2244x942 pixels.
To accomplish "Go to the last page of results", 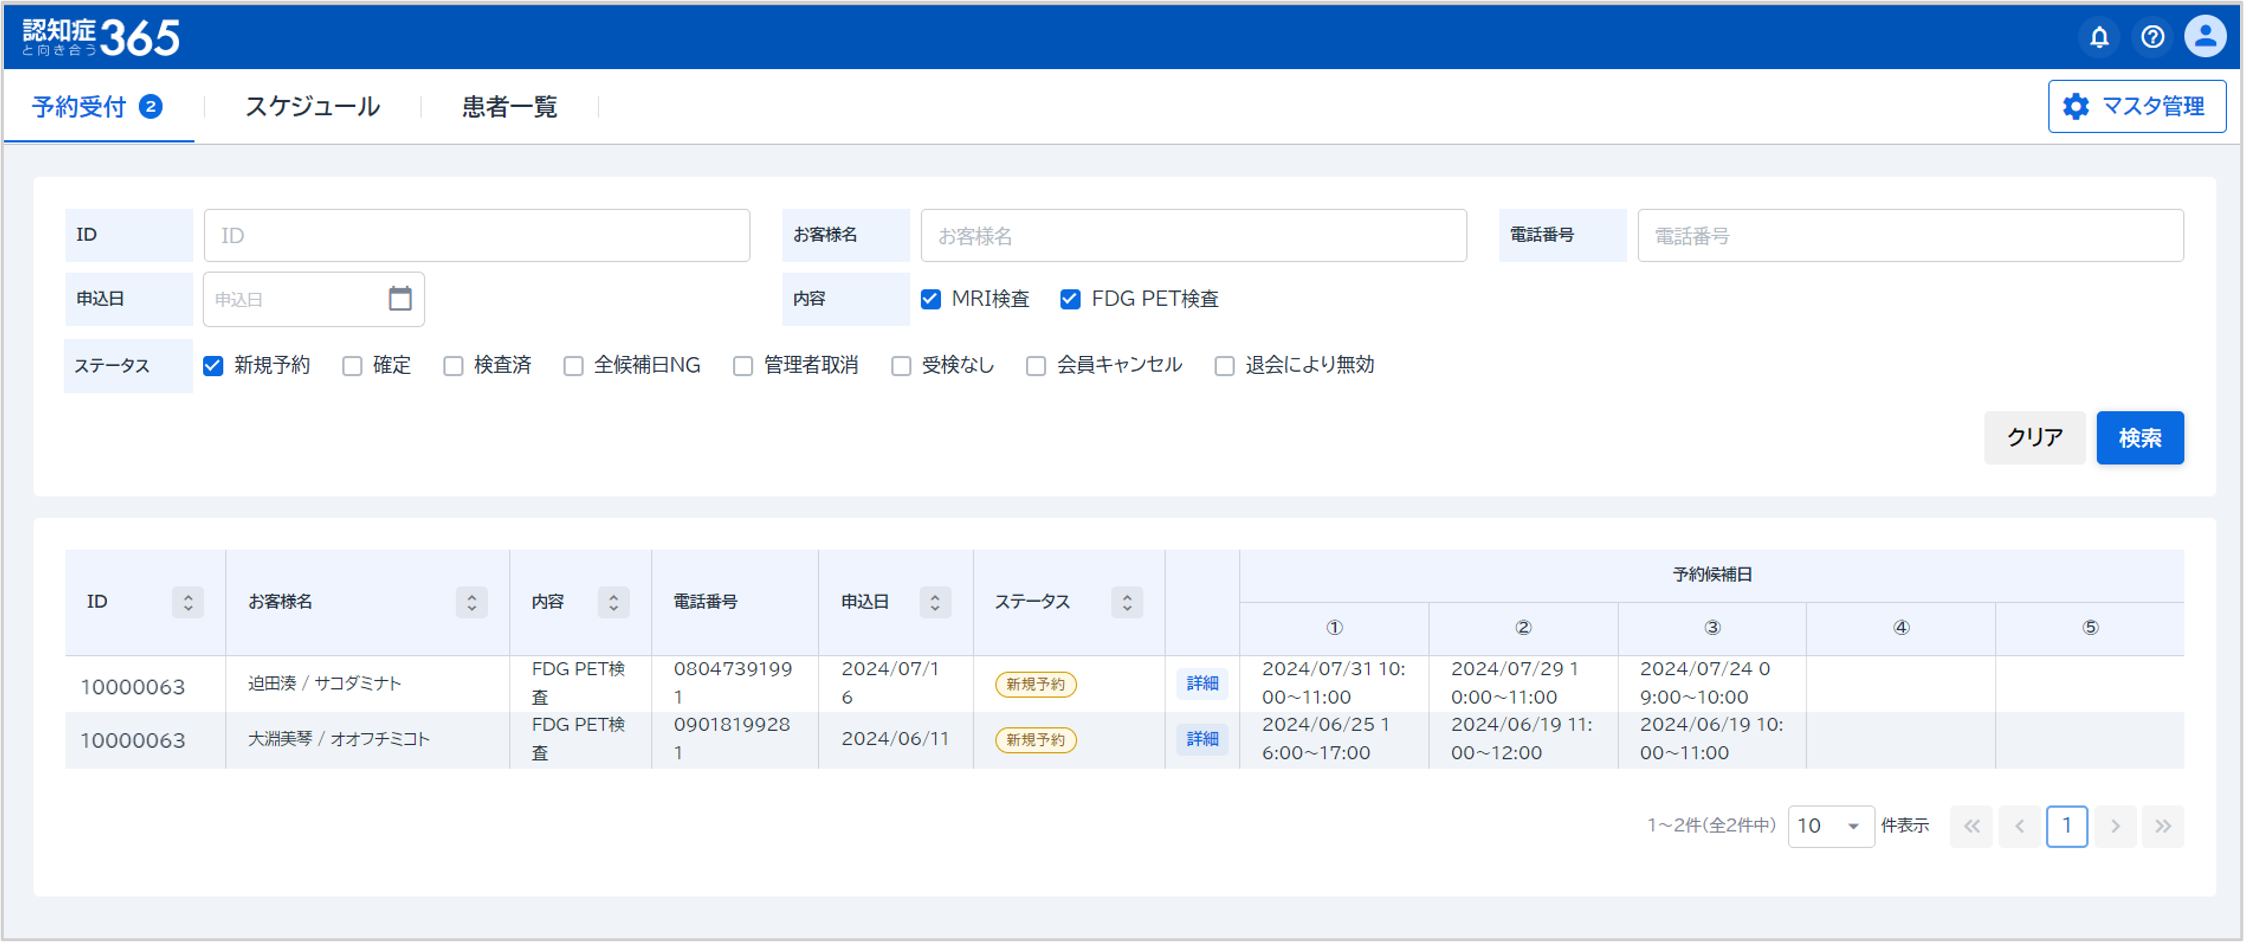I will (x=2163, y=826).
